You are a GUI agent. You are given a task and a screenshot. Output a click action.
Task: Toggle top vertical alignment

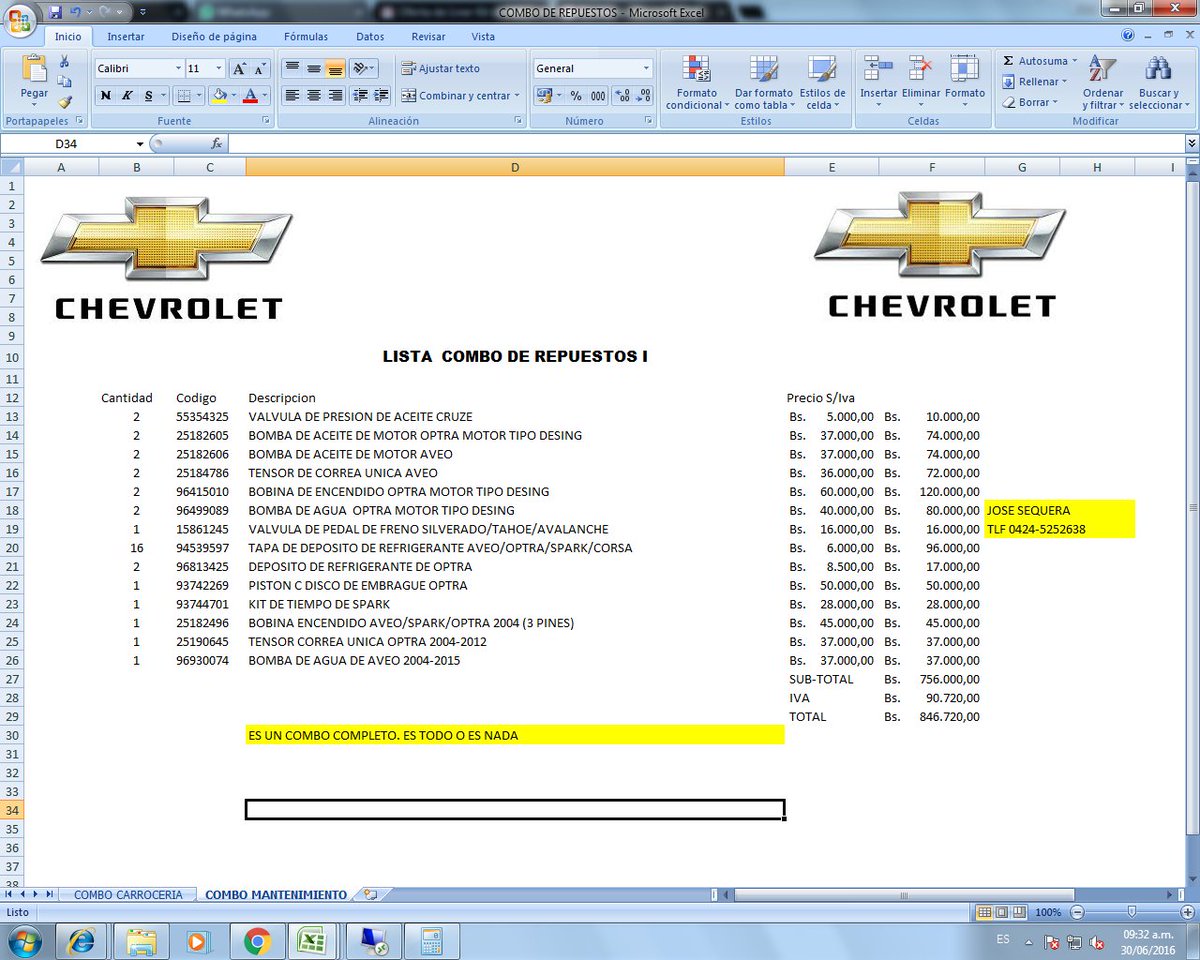292,69
